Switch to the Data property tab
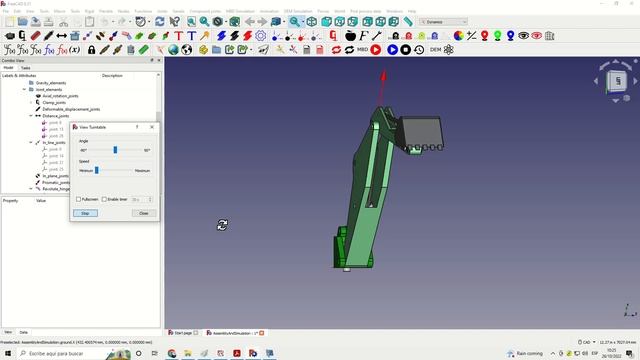This screenshot has height=360, width=640. coord(24,332)
